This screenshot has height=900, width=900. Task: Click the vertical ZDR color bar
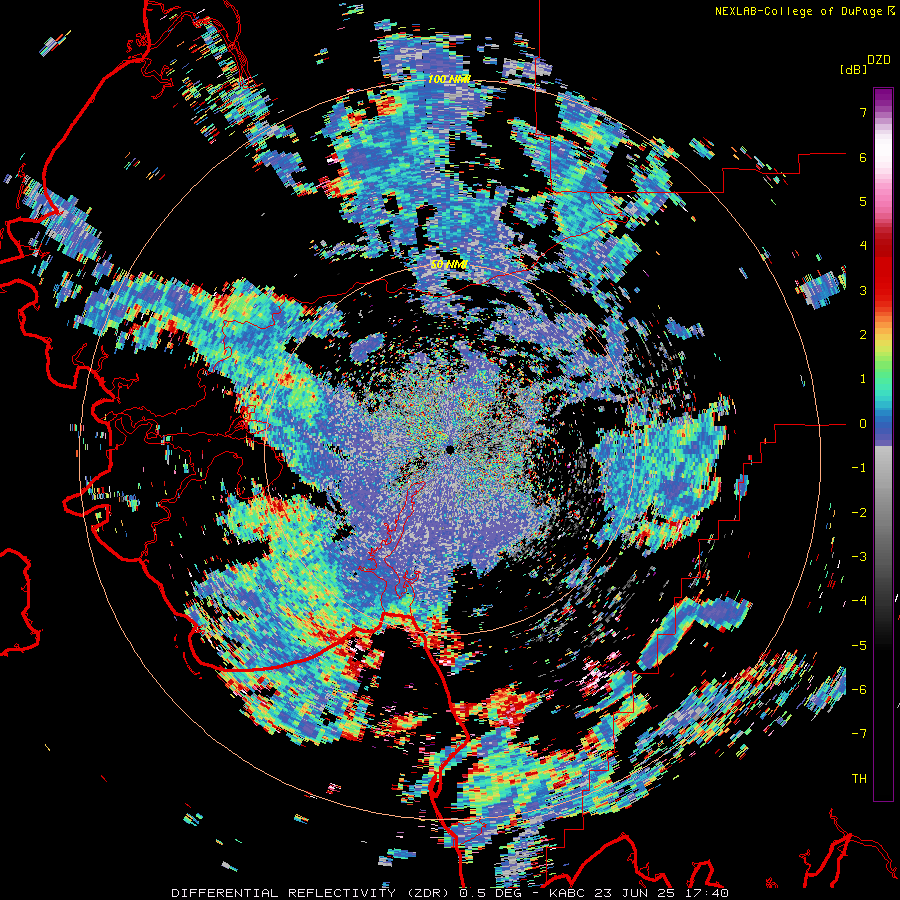coord(883,444)
